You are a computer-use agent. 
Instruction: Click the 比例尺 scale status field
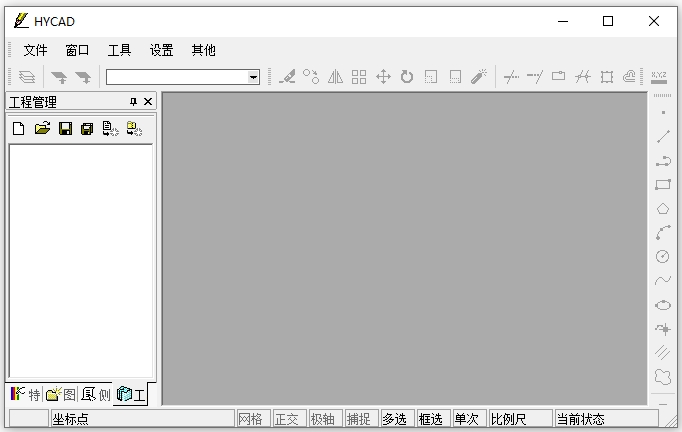point(521,419)
